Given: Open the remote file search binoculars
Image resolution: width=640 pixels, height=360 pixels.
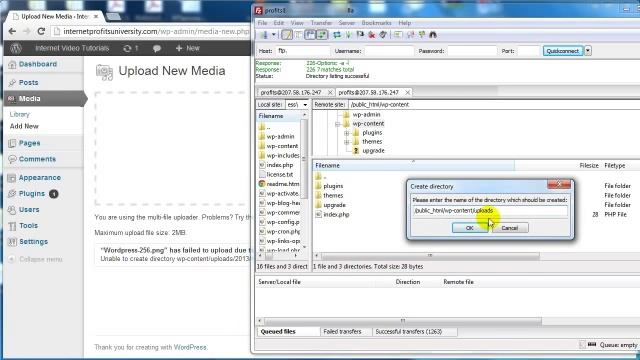Looking at the screenshot, I should click(433, 35).
